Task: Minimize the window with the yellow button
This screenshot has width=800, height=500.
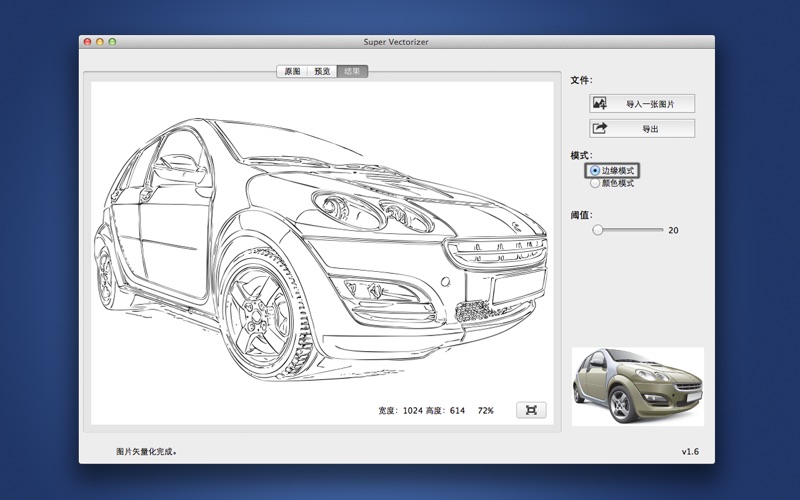Action: click(100, 42)
